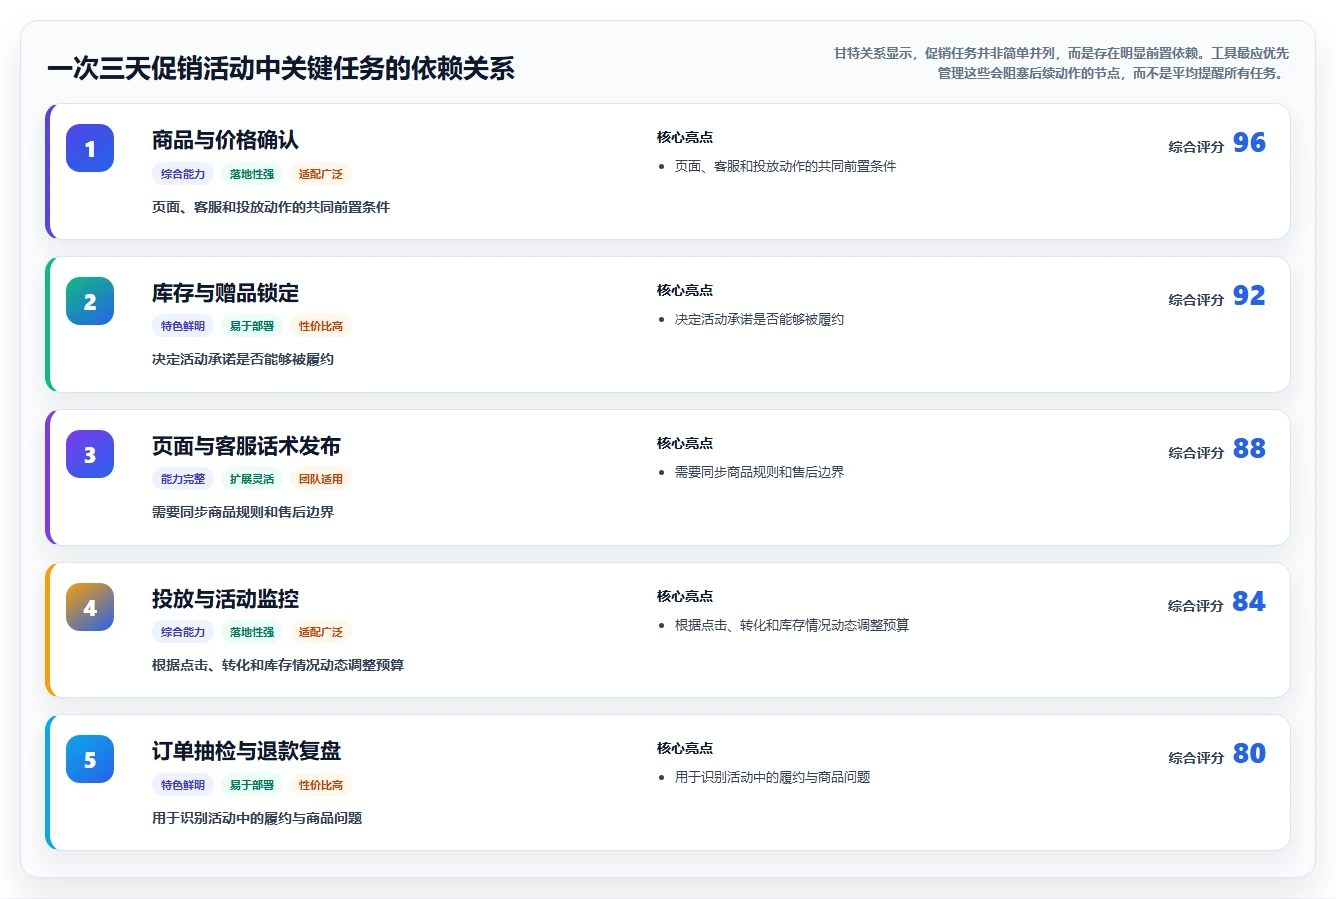Click description 决定活动承诺是否能够被履约 below the tags
The width and height of the screenshot is (1336, 899).
(x=243, y=360)
